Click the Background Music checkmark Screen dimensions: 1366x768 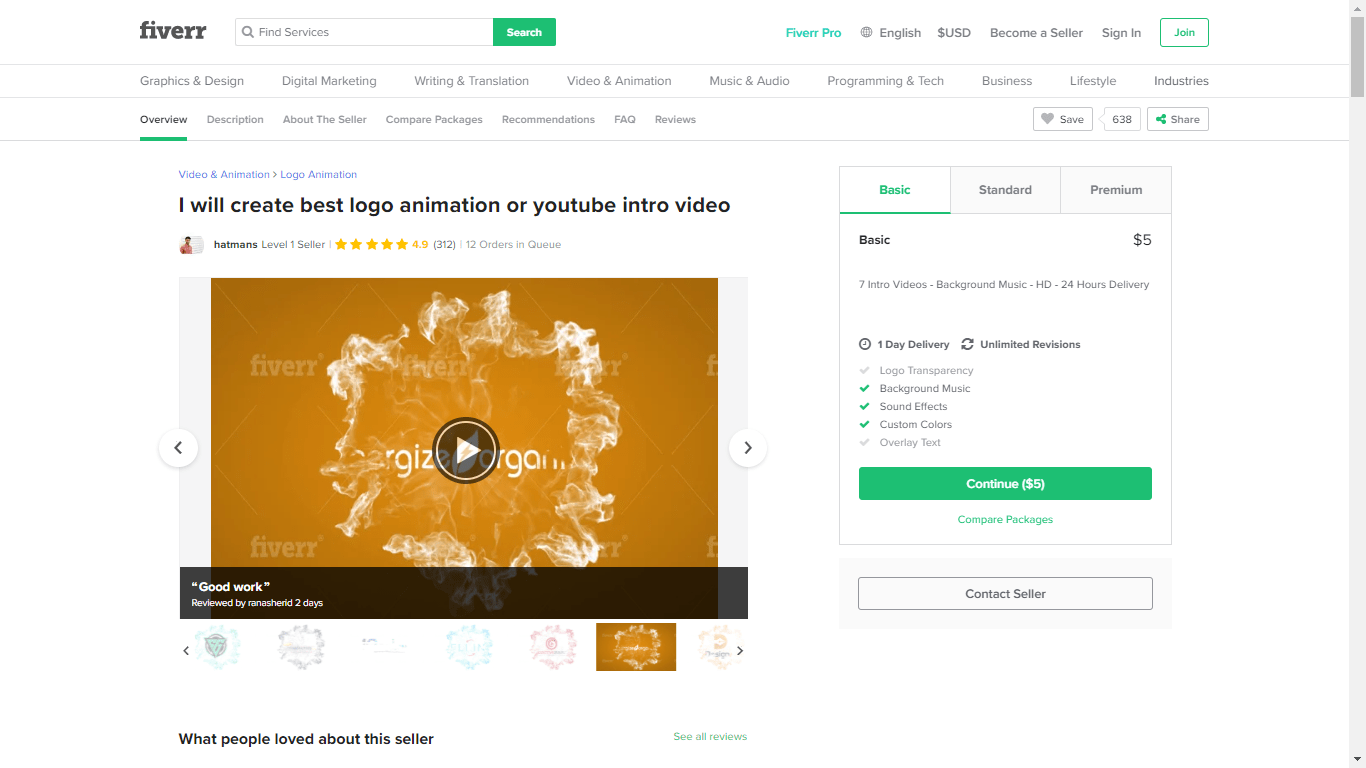(865, 388)
